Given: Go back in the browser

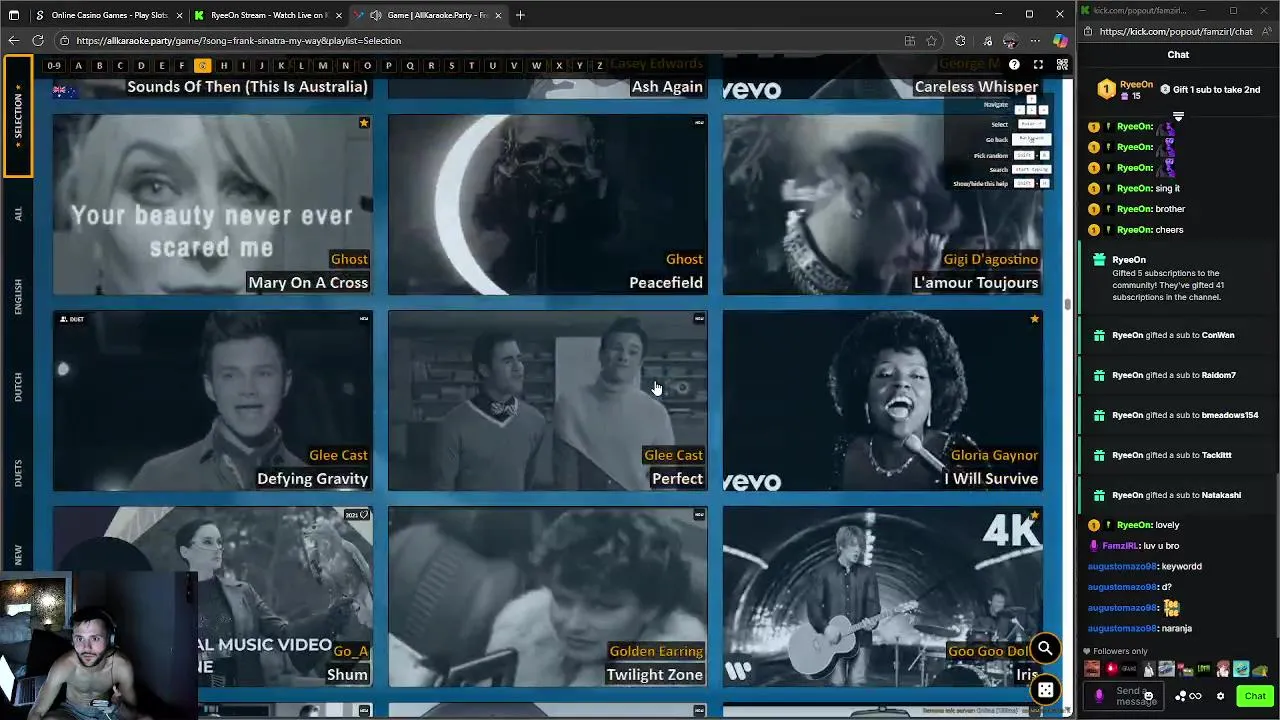Looking at the screenshot, I should pyautogui.click(x=13, y=41).
